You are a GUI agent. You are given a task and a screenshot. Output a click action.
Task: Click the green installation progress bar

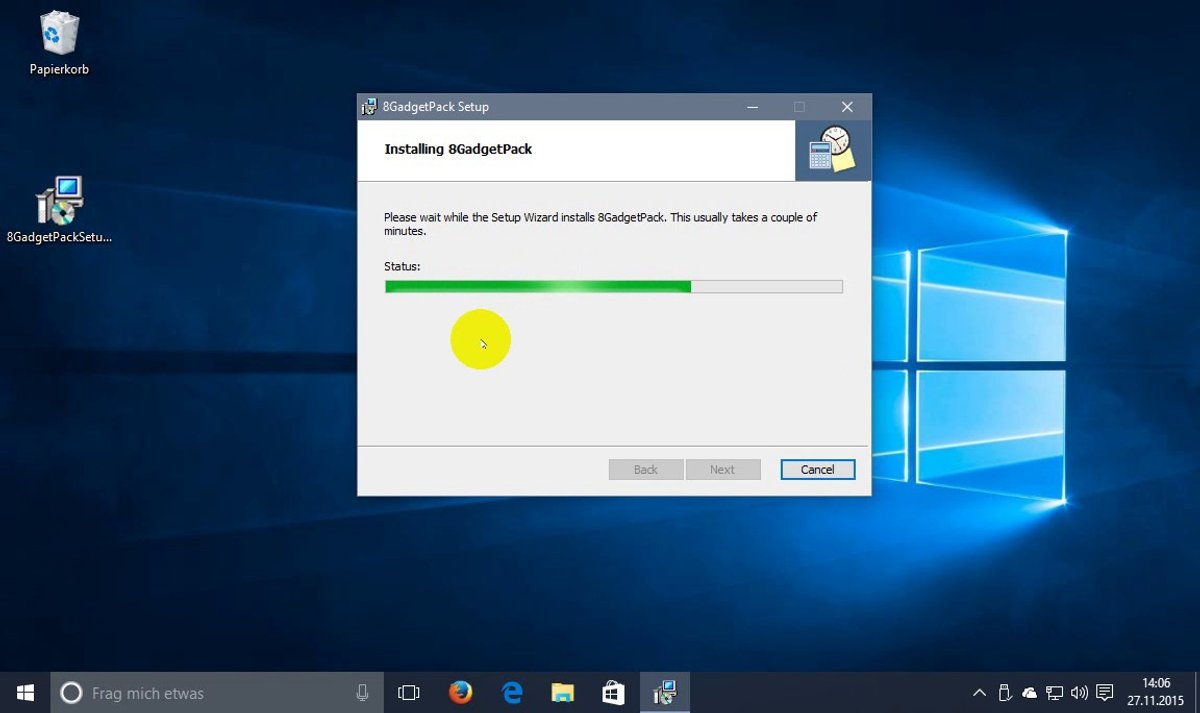[536, 286]
